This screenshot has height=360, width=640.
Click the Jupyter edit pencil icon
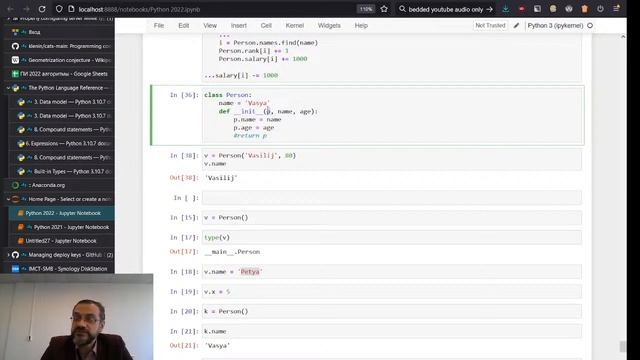(516, 25)
